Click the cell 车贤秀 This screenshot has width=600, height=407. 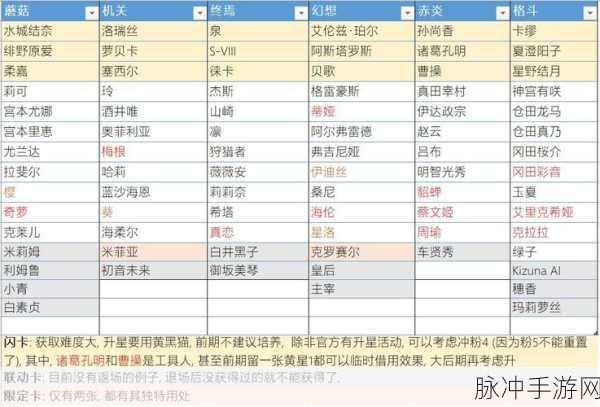(463, 252)
